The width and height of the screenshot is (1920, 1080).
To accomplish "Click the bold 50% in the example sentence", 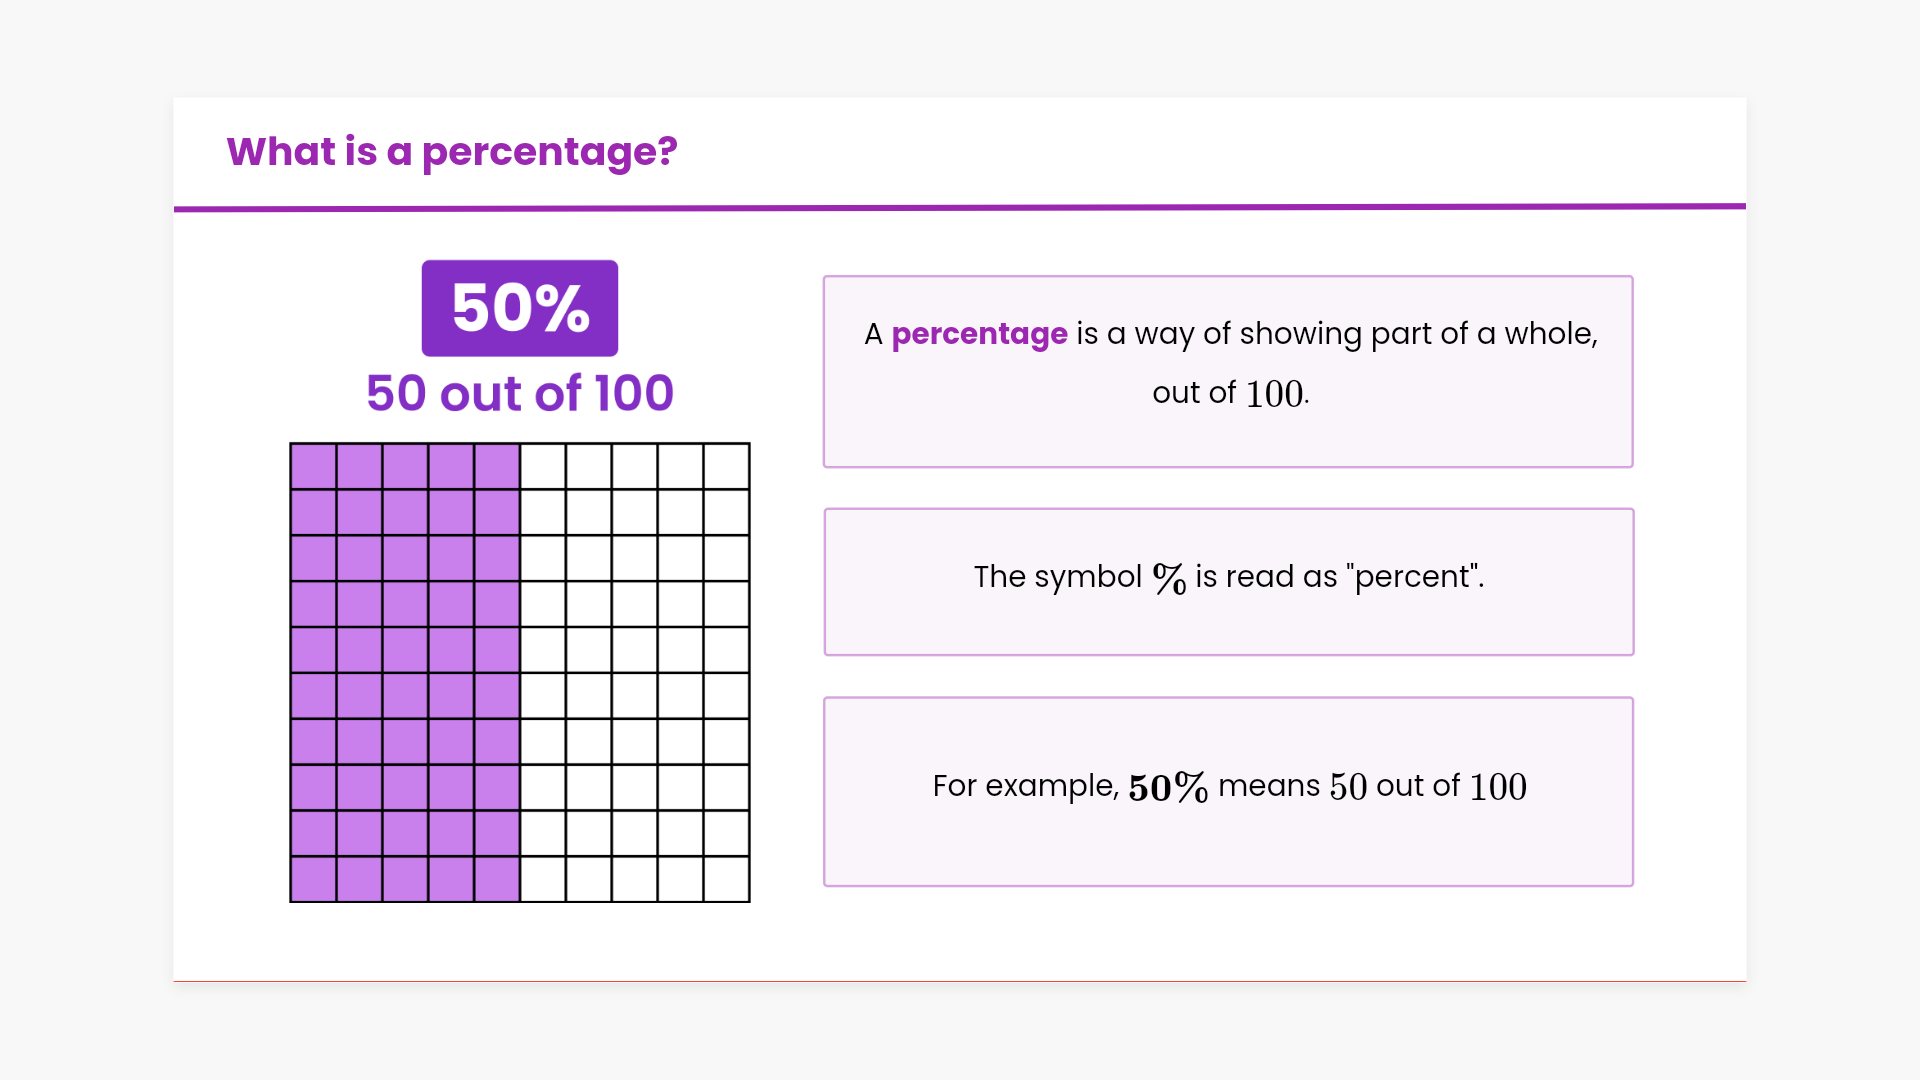I will coord(1168,787).
